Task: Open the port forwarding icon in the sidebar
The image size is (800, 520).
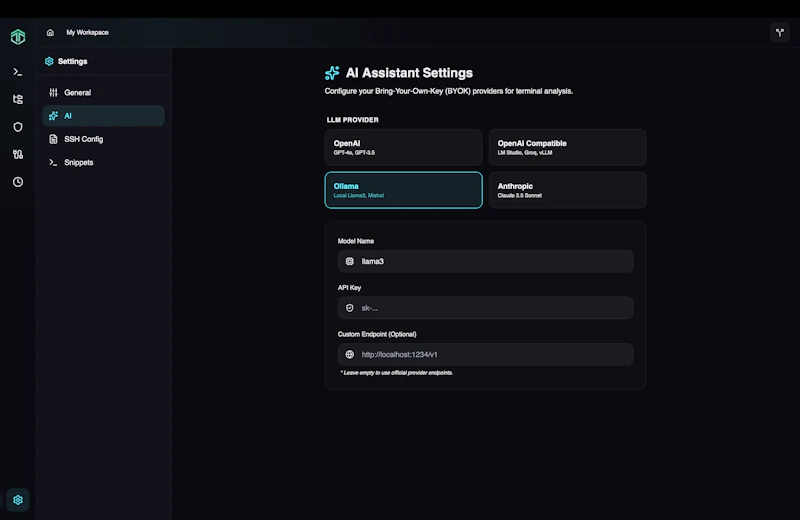Action: coord(18,154)
